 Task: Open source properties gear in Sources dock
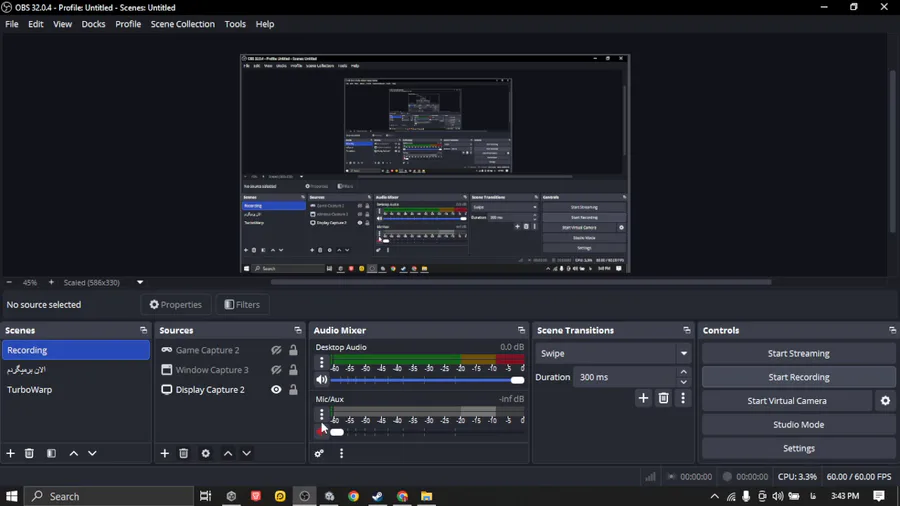[x=205, y=453]
